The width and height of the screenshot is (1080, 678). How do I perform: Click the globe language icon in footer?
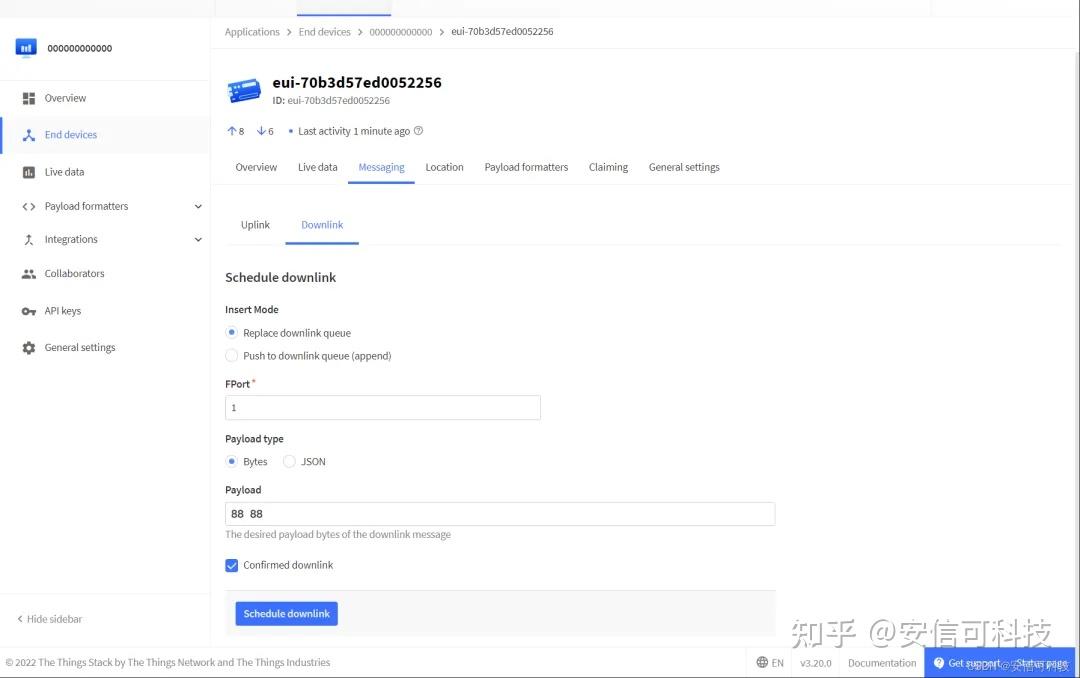pyautogui.click(x=762, y=662)
